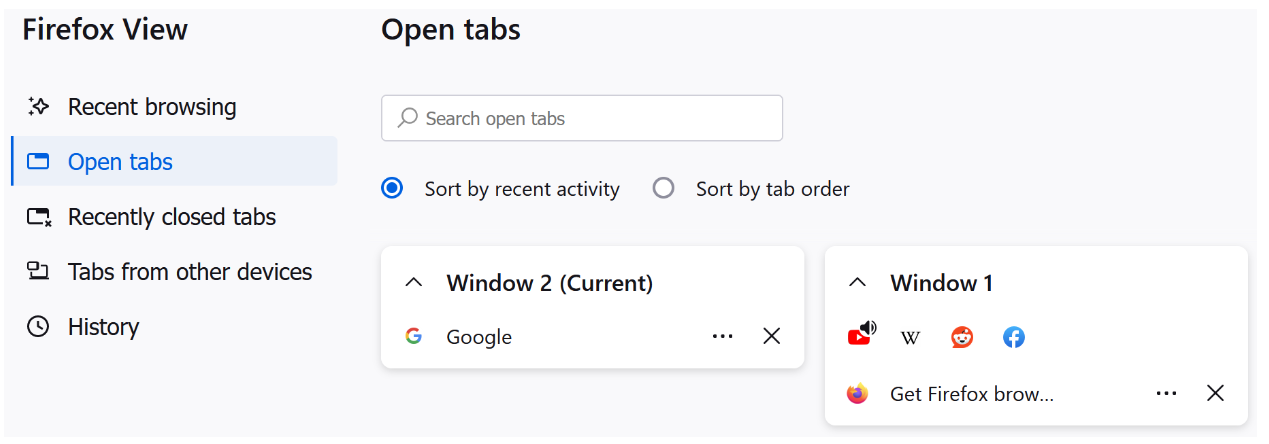Viewport: 1269px width, 444px height.
Task: Select Sort by recent activity
Action: [500, 188]
